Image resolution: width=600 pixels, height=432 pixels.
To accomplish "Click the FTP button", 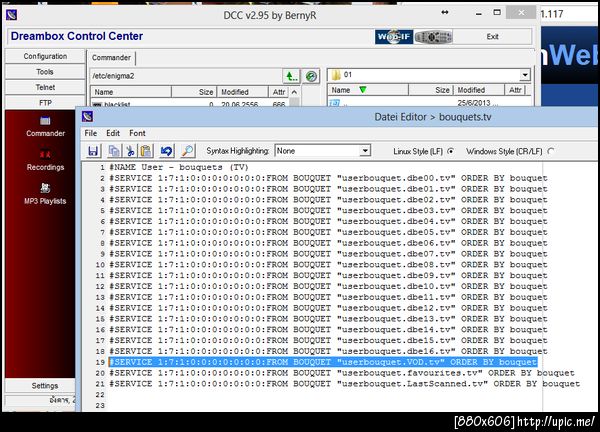I will (x=45, y=103).
